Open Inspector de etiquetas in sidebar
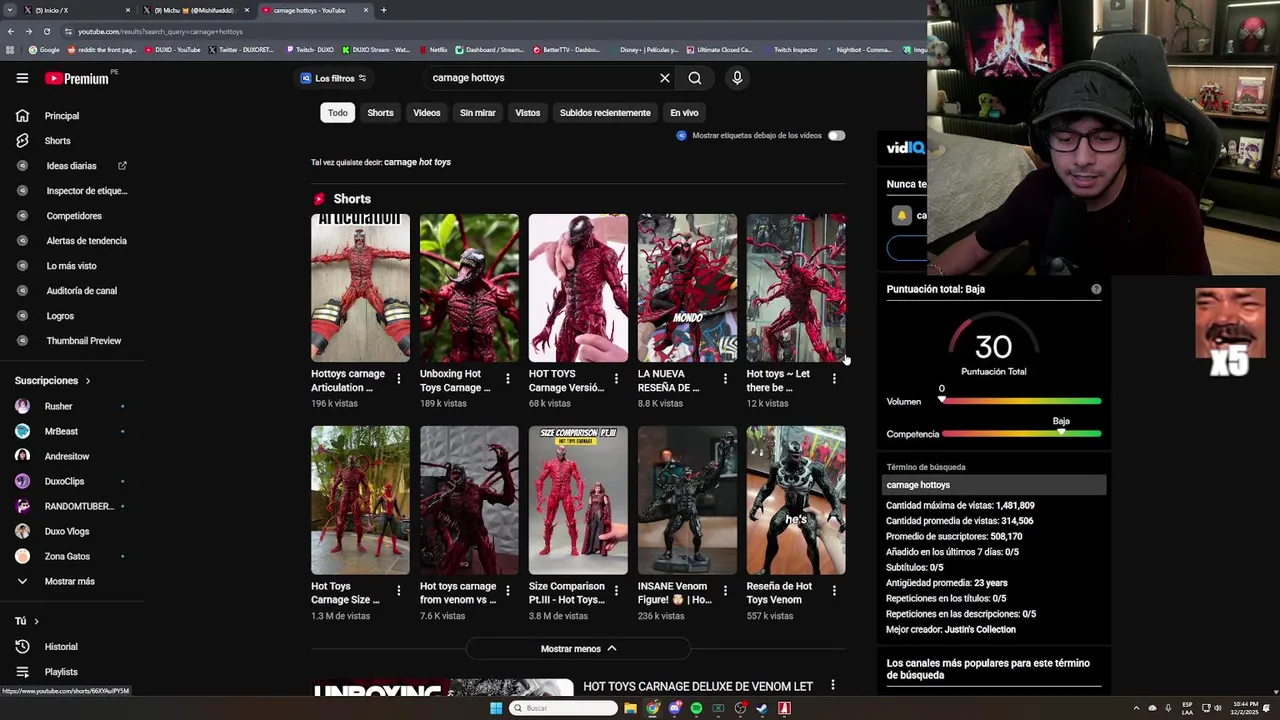1280x720 pixels. coord(86,191)
